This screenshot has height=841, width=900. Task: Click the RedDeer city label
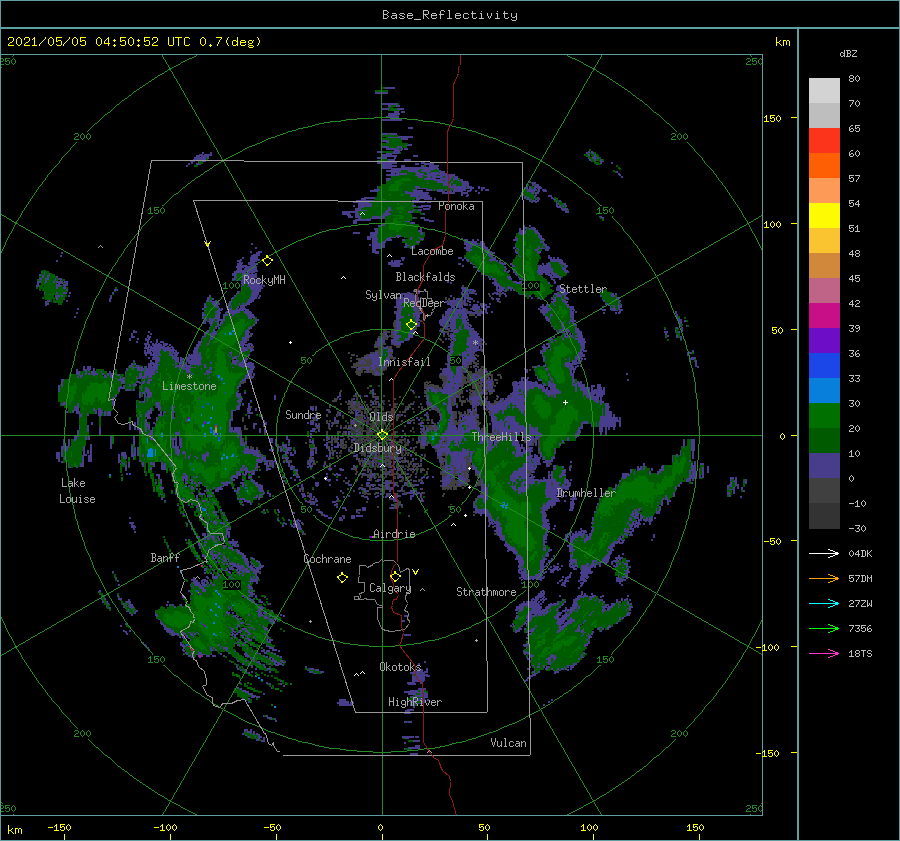[x=424, y=303]
